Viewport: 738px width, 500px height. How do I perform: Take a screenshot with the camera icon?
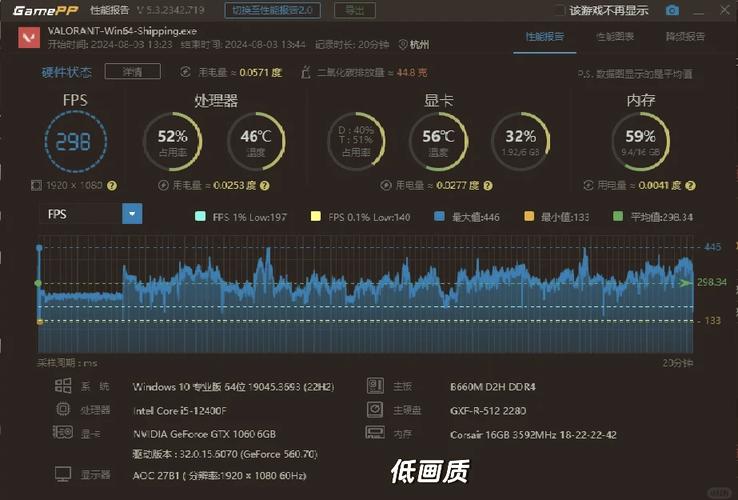coord(672,10)
